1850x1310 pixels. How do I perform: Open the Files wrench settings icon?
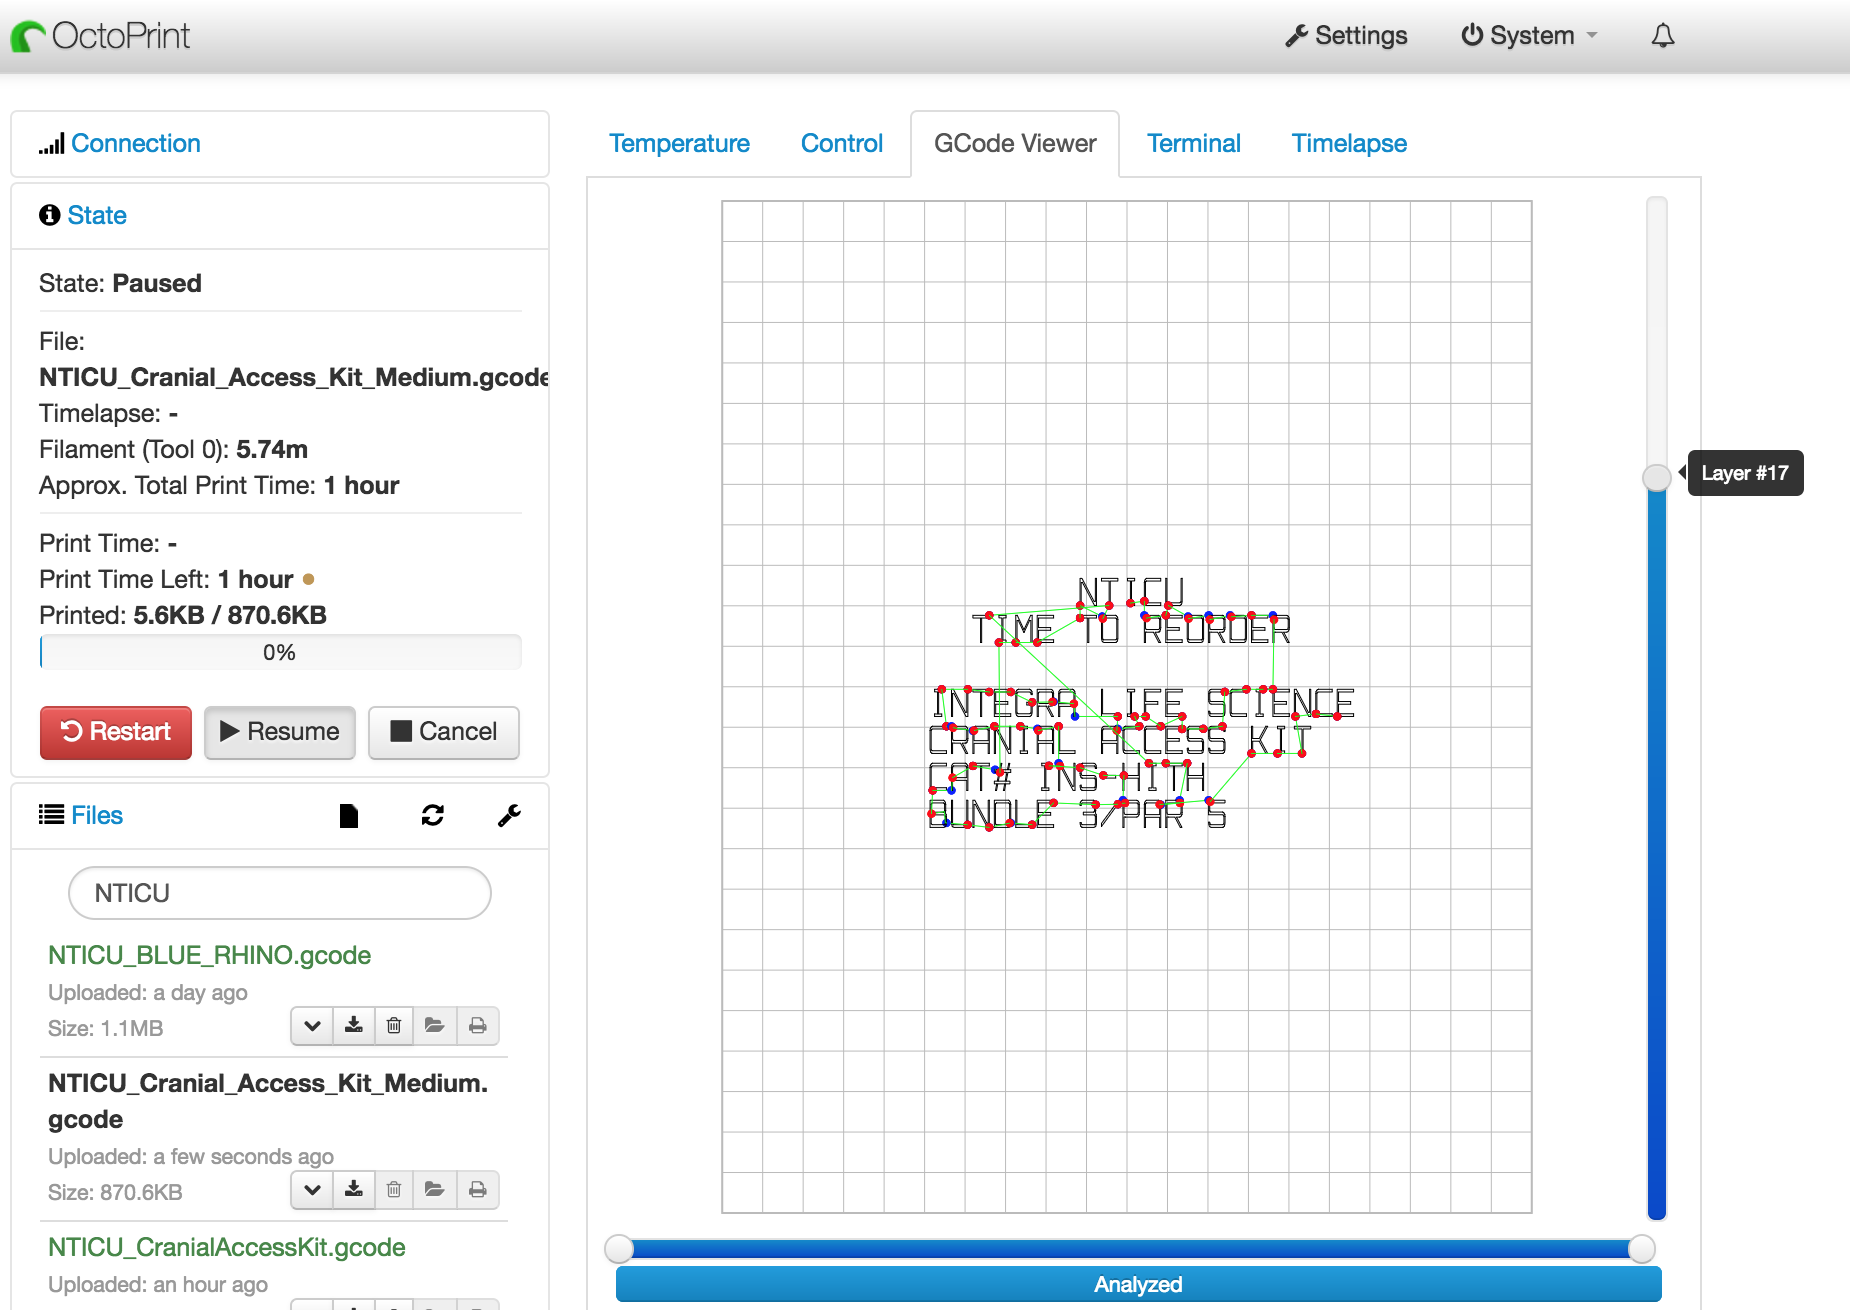tap(509, 816)
